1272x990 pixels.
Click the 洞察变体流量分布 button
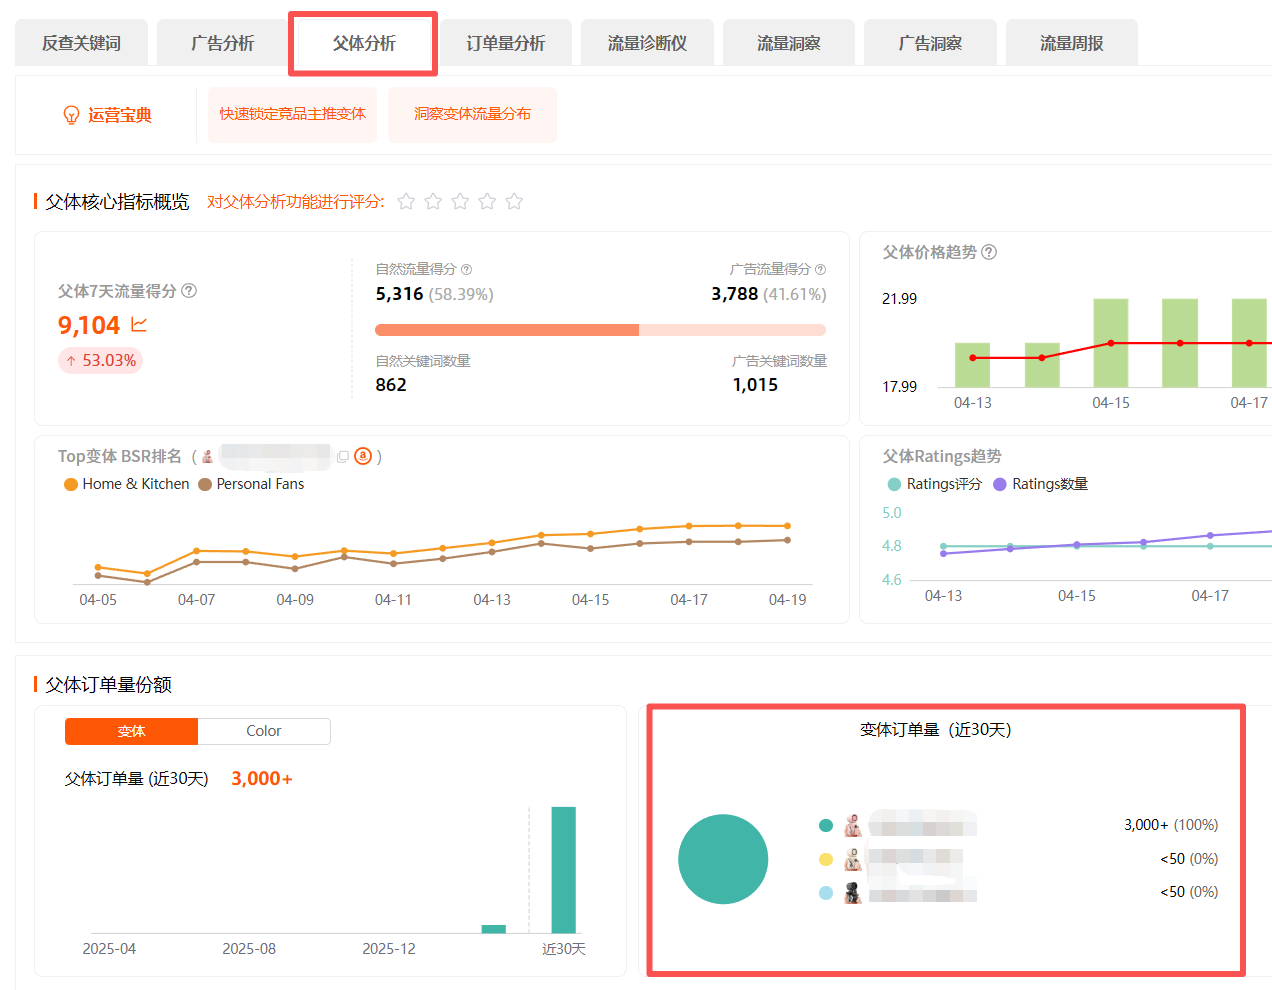coord(472,114)
